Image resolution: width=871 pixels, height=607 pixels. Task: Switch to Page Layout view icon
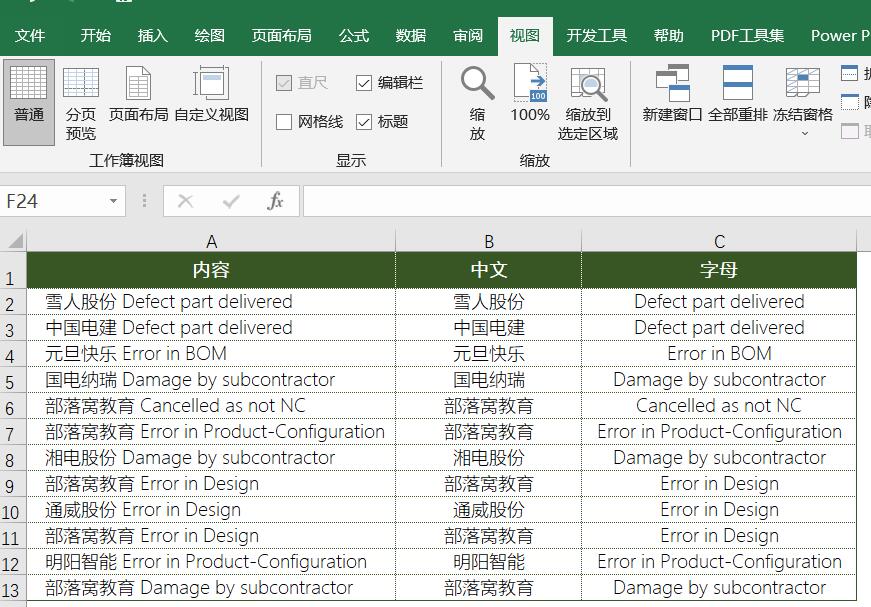tap(138, 83)
